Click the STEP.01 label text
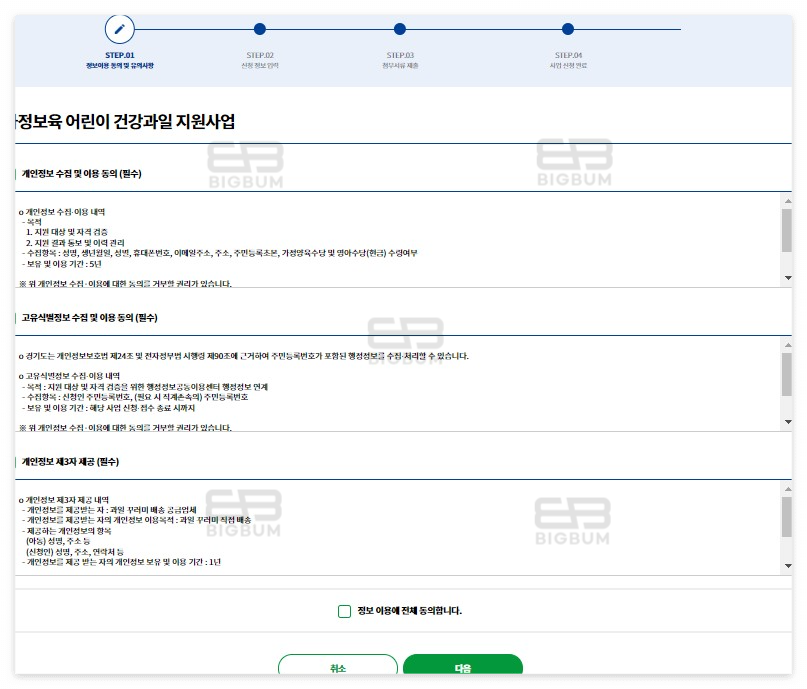This screenshot has height=689, width=807. (x=119, y=55)
